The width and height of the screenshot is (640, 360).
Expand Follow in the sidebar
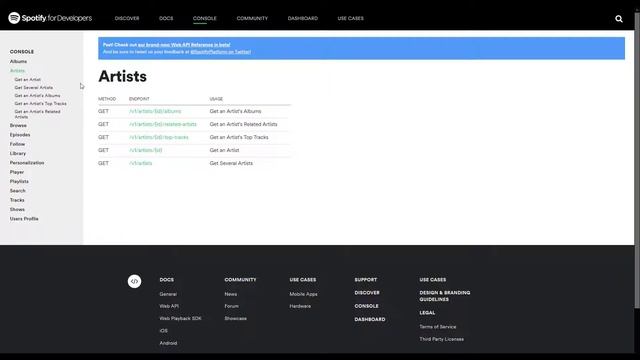[x=18, y=144]
